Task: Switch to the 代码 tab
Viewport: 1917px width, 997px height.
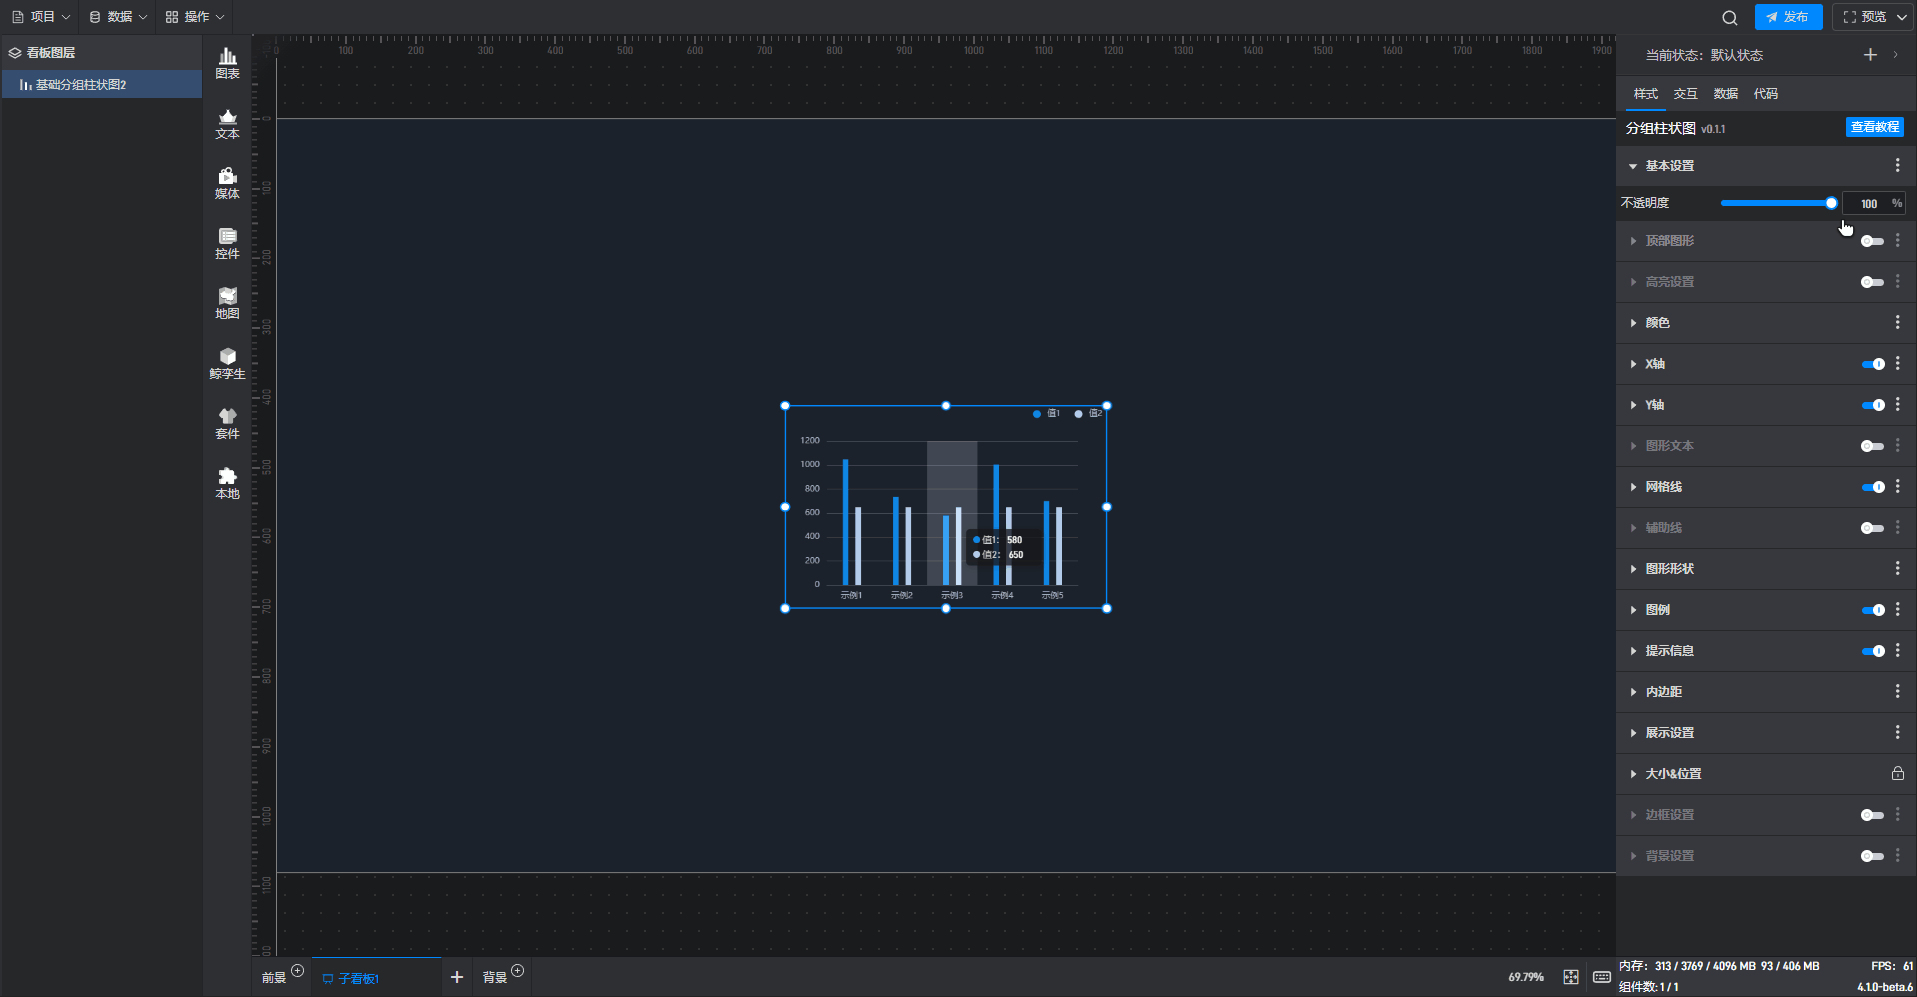Action: tap(1765, 94)
